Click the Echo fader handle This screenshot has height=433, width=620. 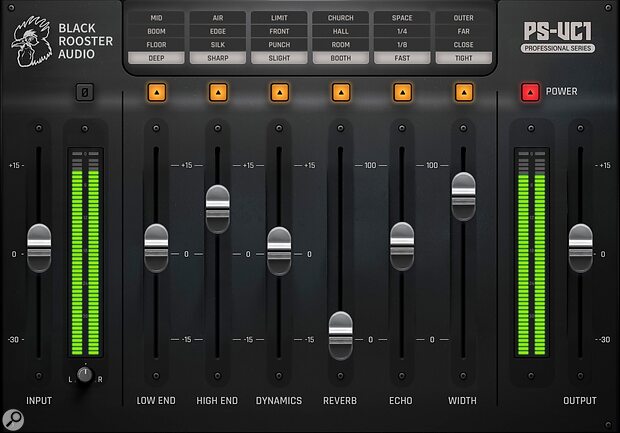402,246
